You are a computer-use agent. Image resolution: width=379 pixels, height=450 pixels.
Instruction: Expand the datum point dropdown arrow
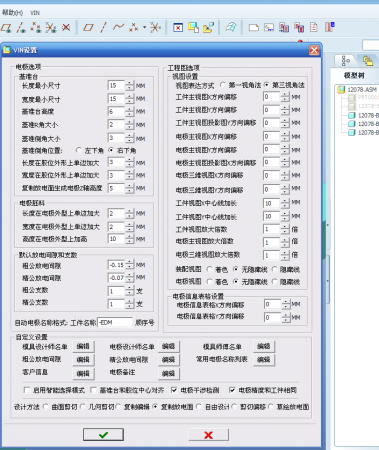(144, 27)
